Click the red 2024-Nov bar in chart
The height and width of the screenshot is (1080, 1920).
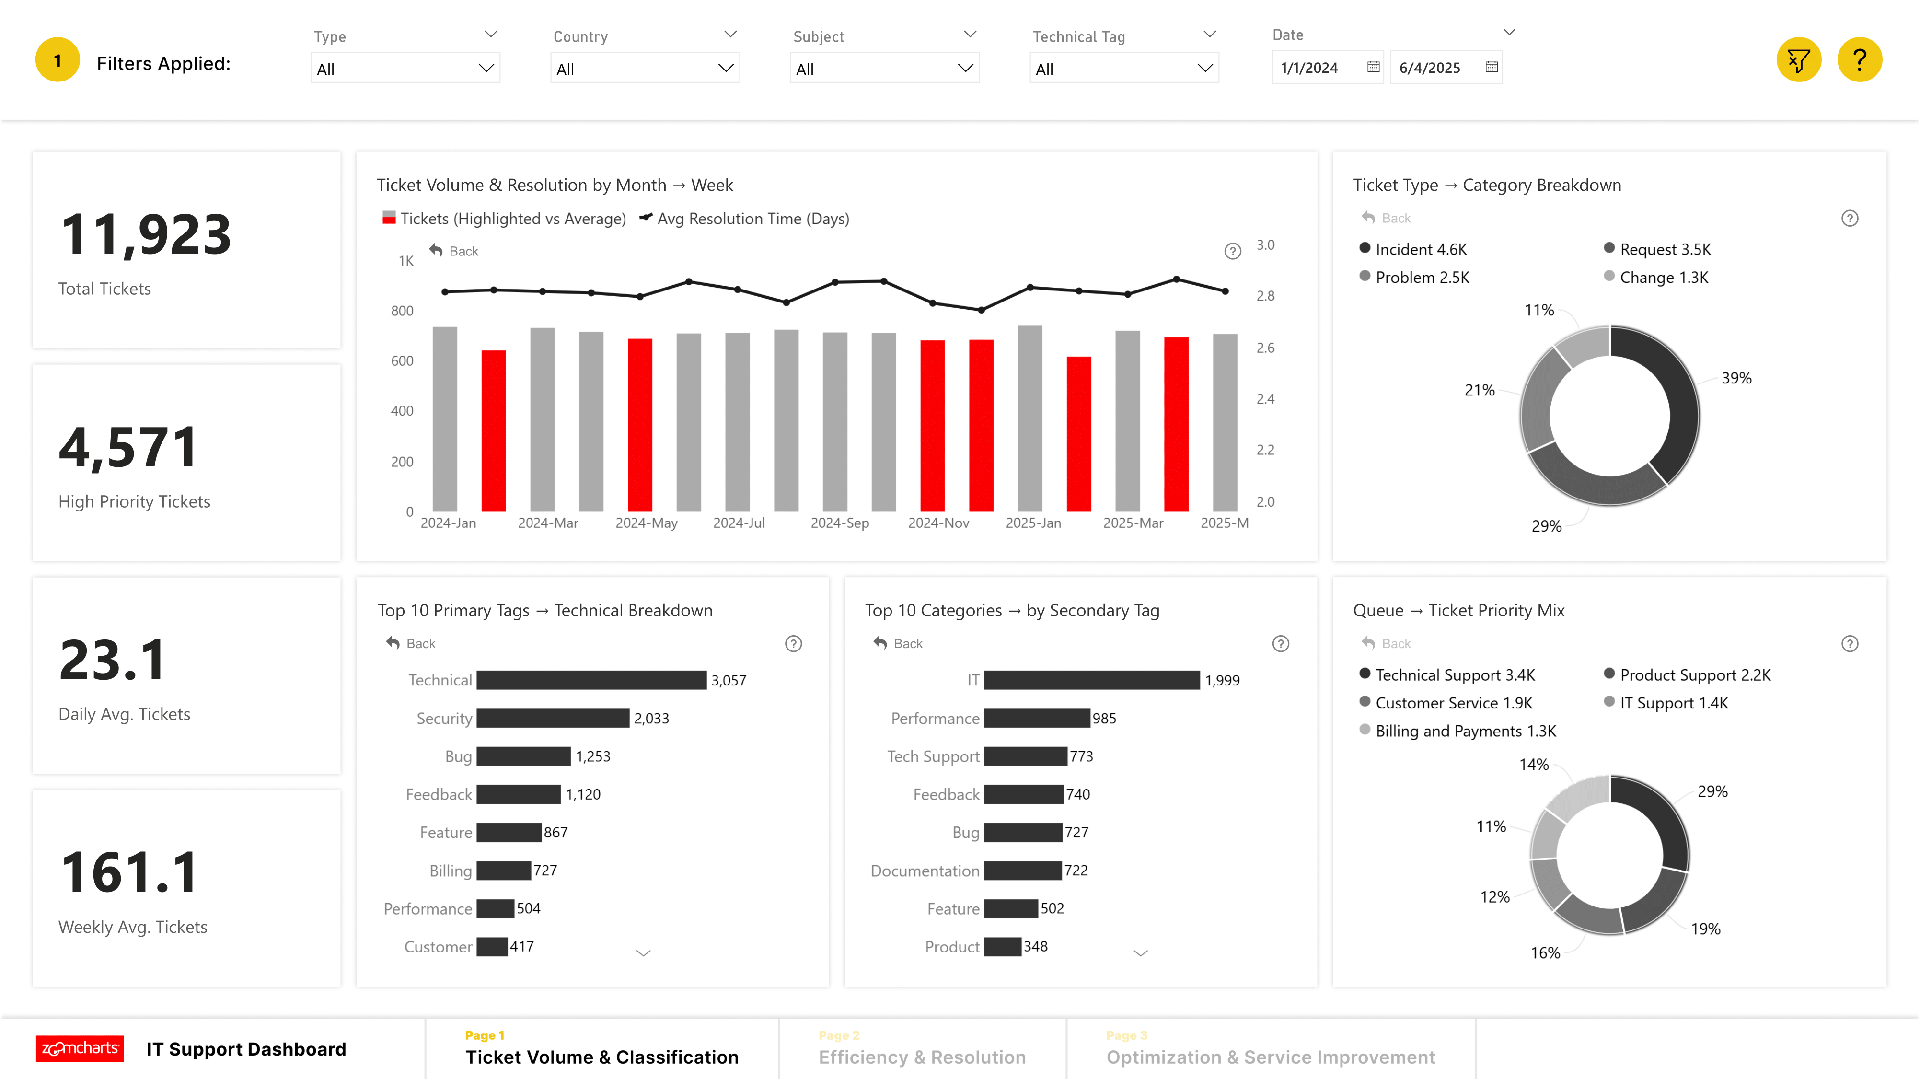[x=932, y=426]
